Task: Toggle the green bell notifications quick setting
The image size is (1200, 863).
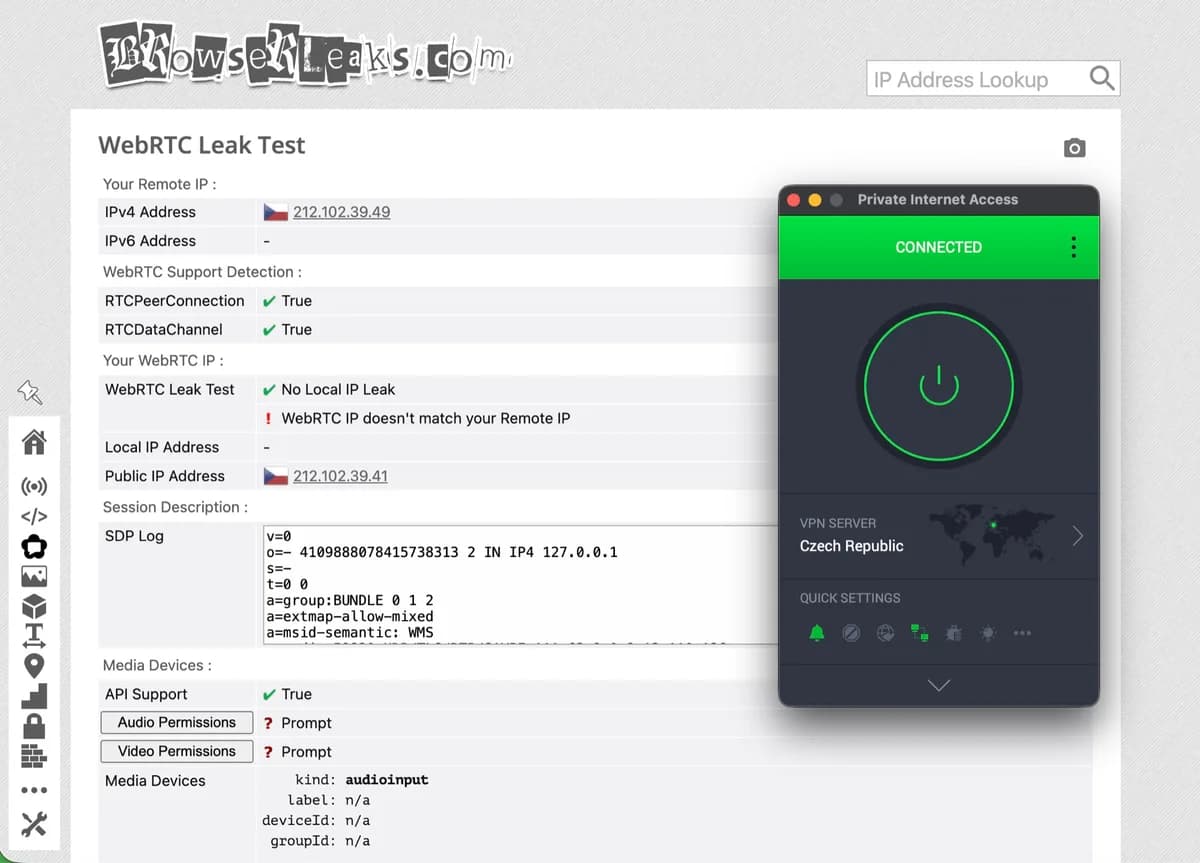Action: [x=817, y=633]
